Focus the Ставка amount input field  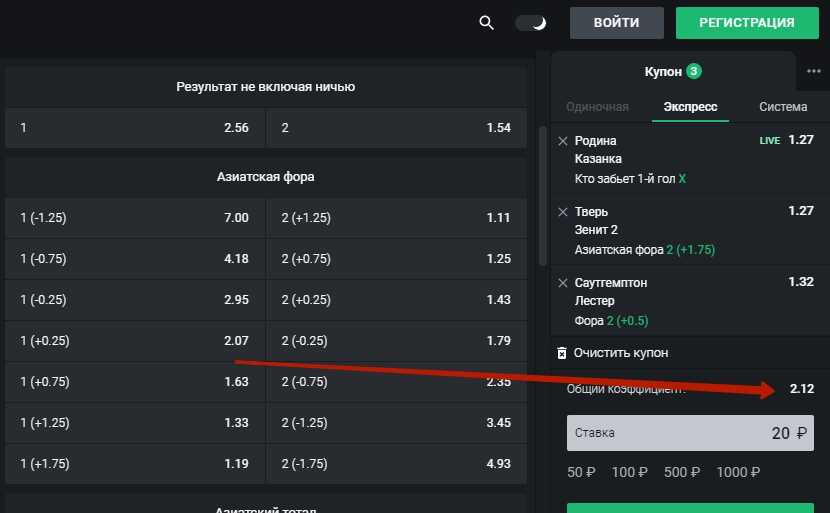[690, 433]
